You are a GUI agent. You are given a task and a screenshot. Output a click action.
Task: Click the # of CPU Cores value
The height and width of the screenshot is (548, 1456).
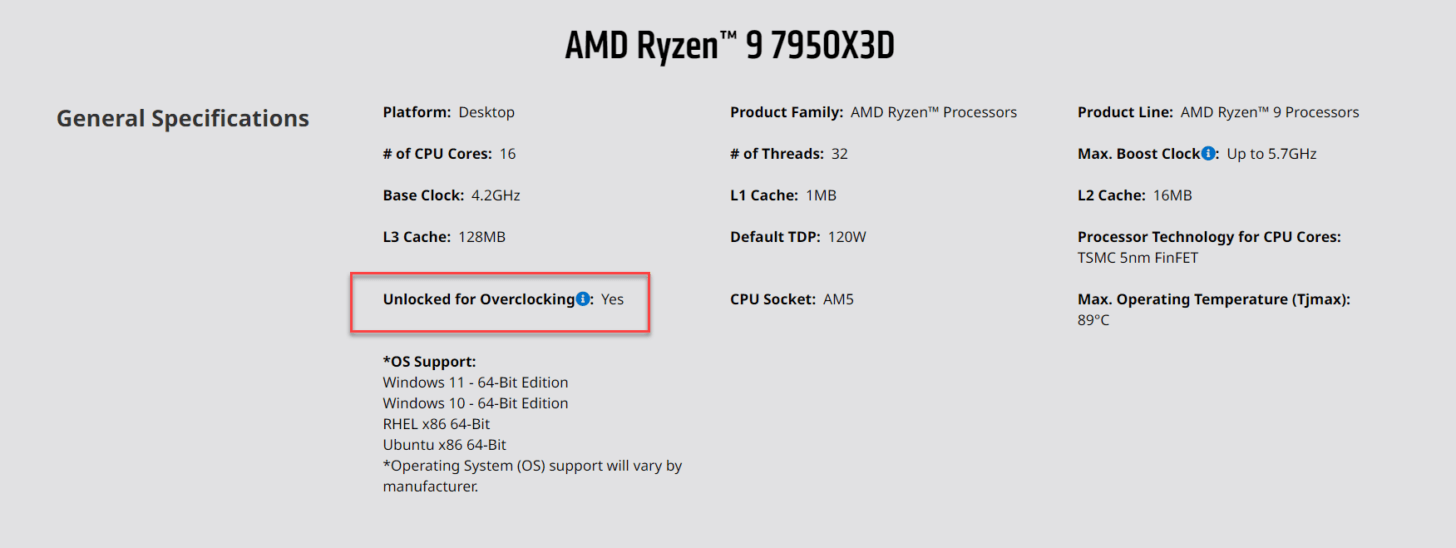(x=508, y=154)
